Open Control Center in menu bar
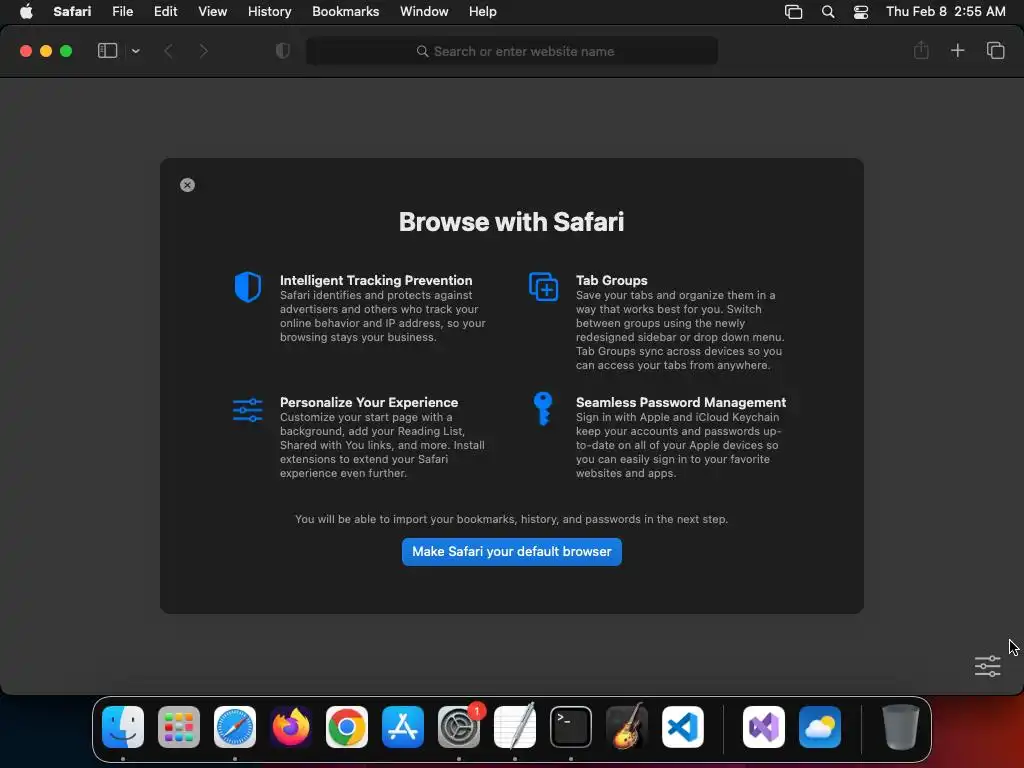Image resolution: width=1024 pixels, height=768 pixels. tap(861, 12)
